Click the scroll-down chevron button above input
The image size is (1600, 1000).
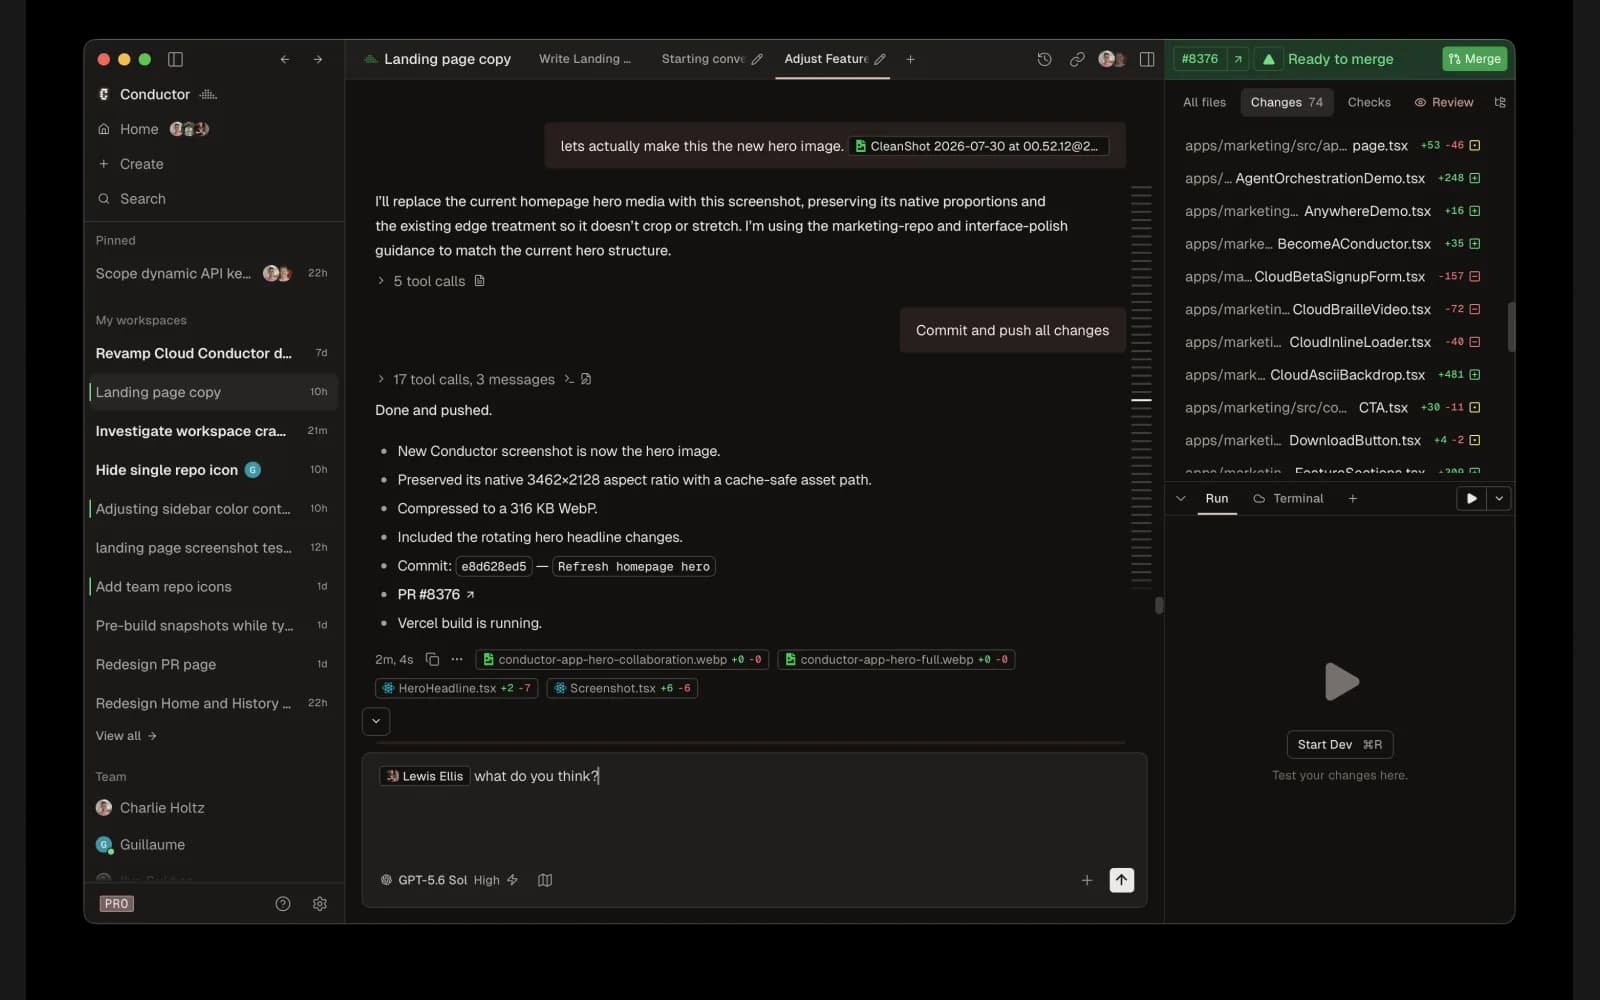(376, 721)
